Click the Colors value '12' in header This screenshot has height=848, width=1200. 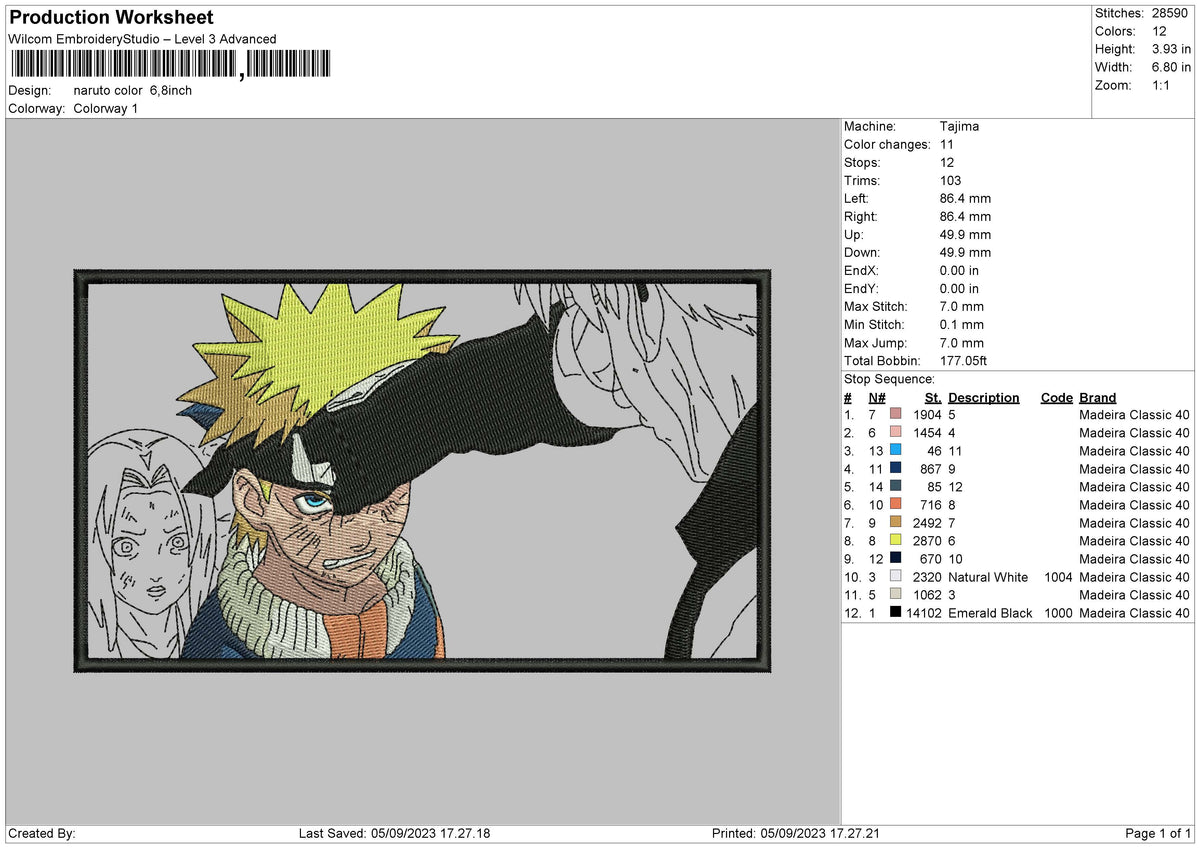1158,31
